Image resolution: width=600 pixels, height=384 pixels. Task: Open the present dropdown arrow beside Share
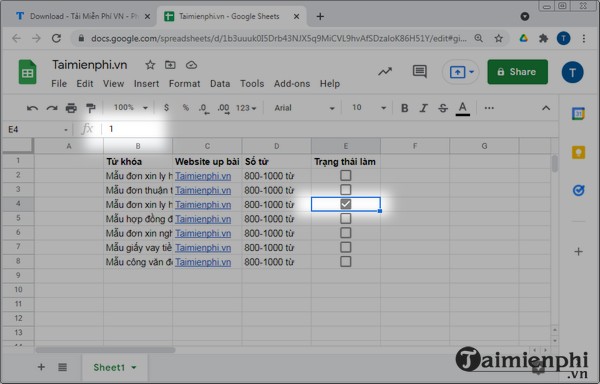471,72
